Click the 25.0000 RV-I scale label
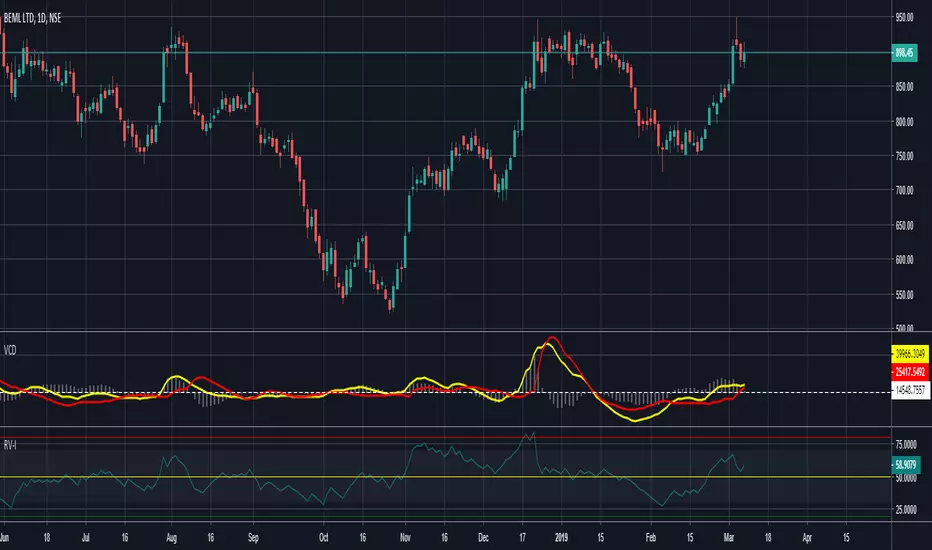Viewport: 932px width, 550px height. (x=906, y=510)
